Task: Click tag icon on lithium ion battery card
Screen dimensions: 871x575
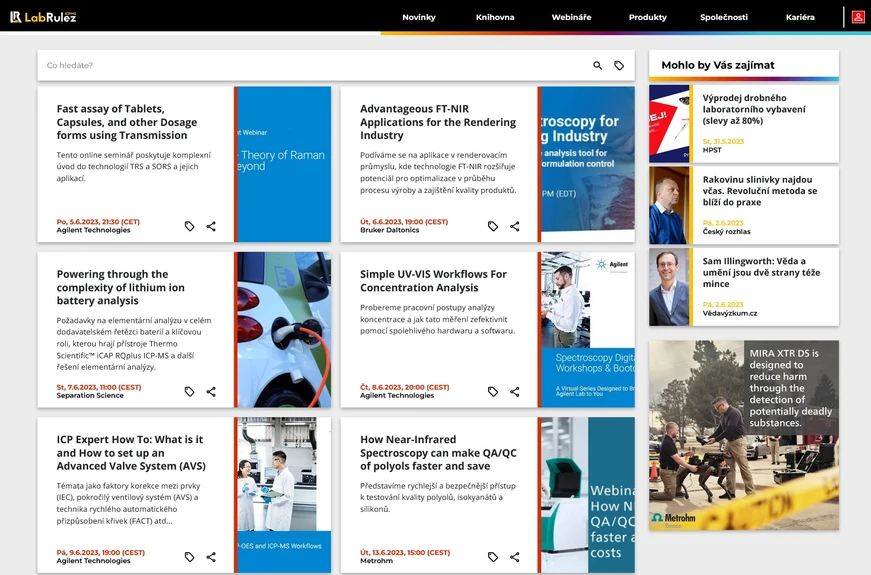Action: point(189,392)
